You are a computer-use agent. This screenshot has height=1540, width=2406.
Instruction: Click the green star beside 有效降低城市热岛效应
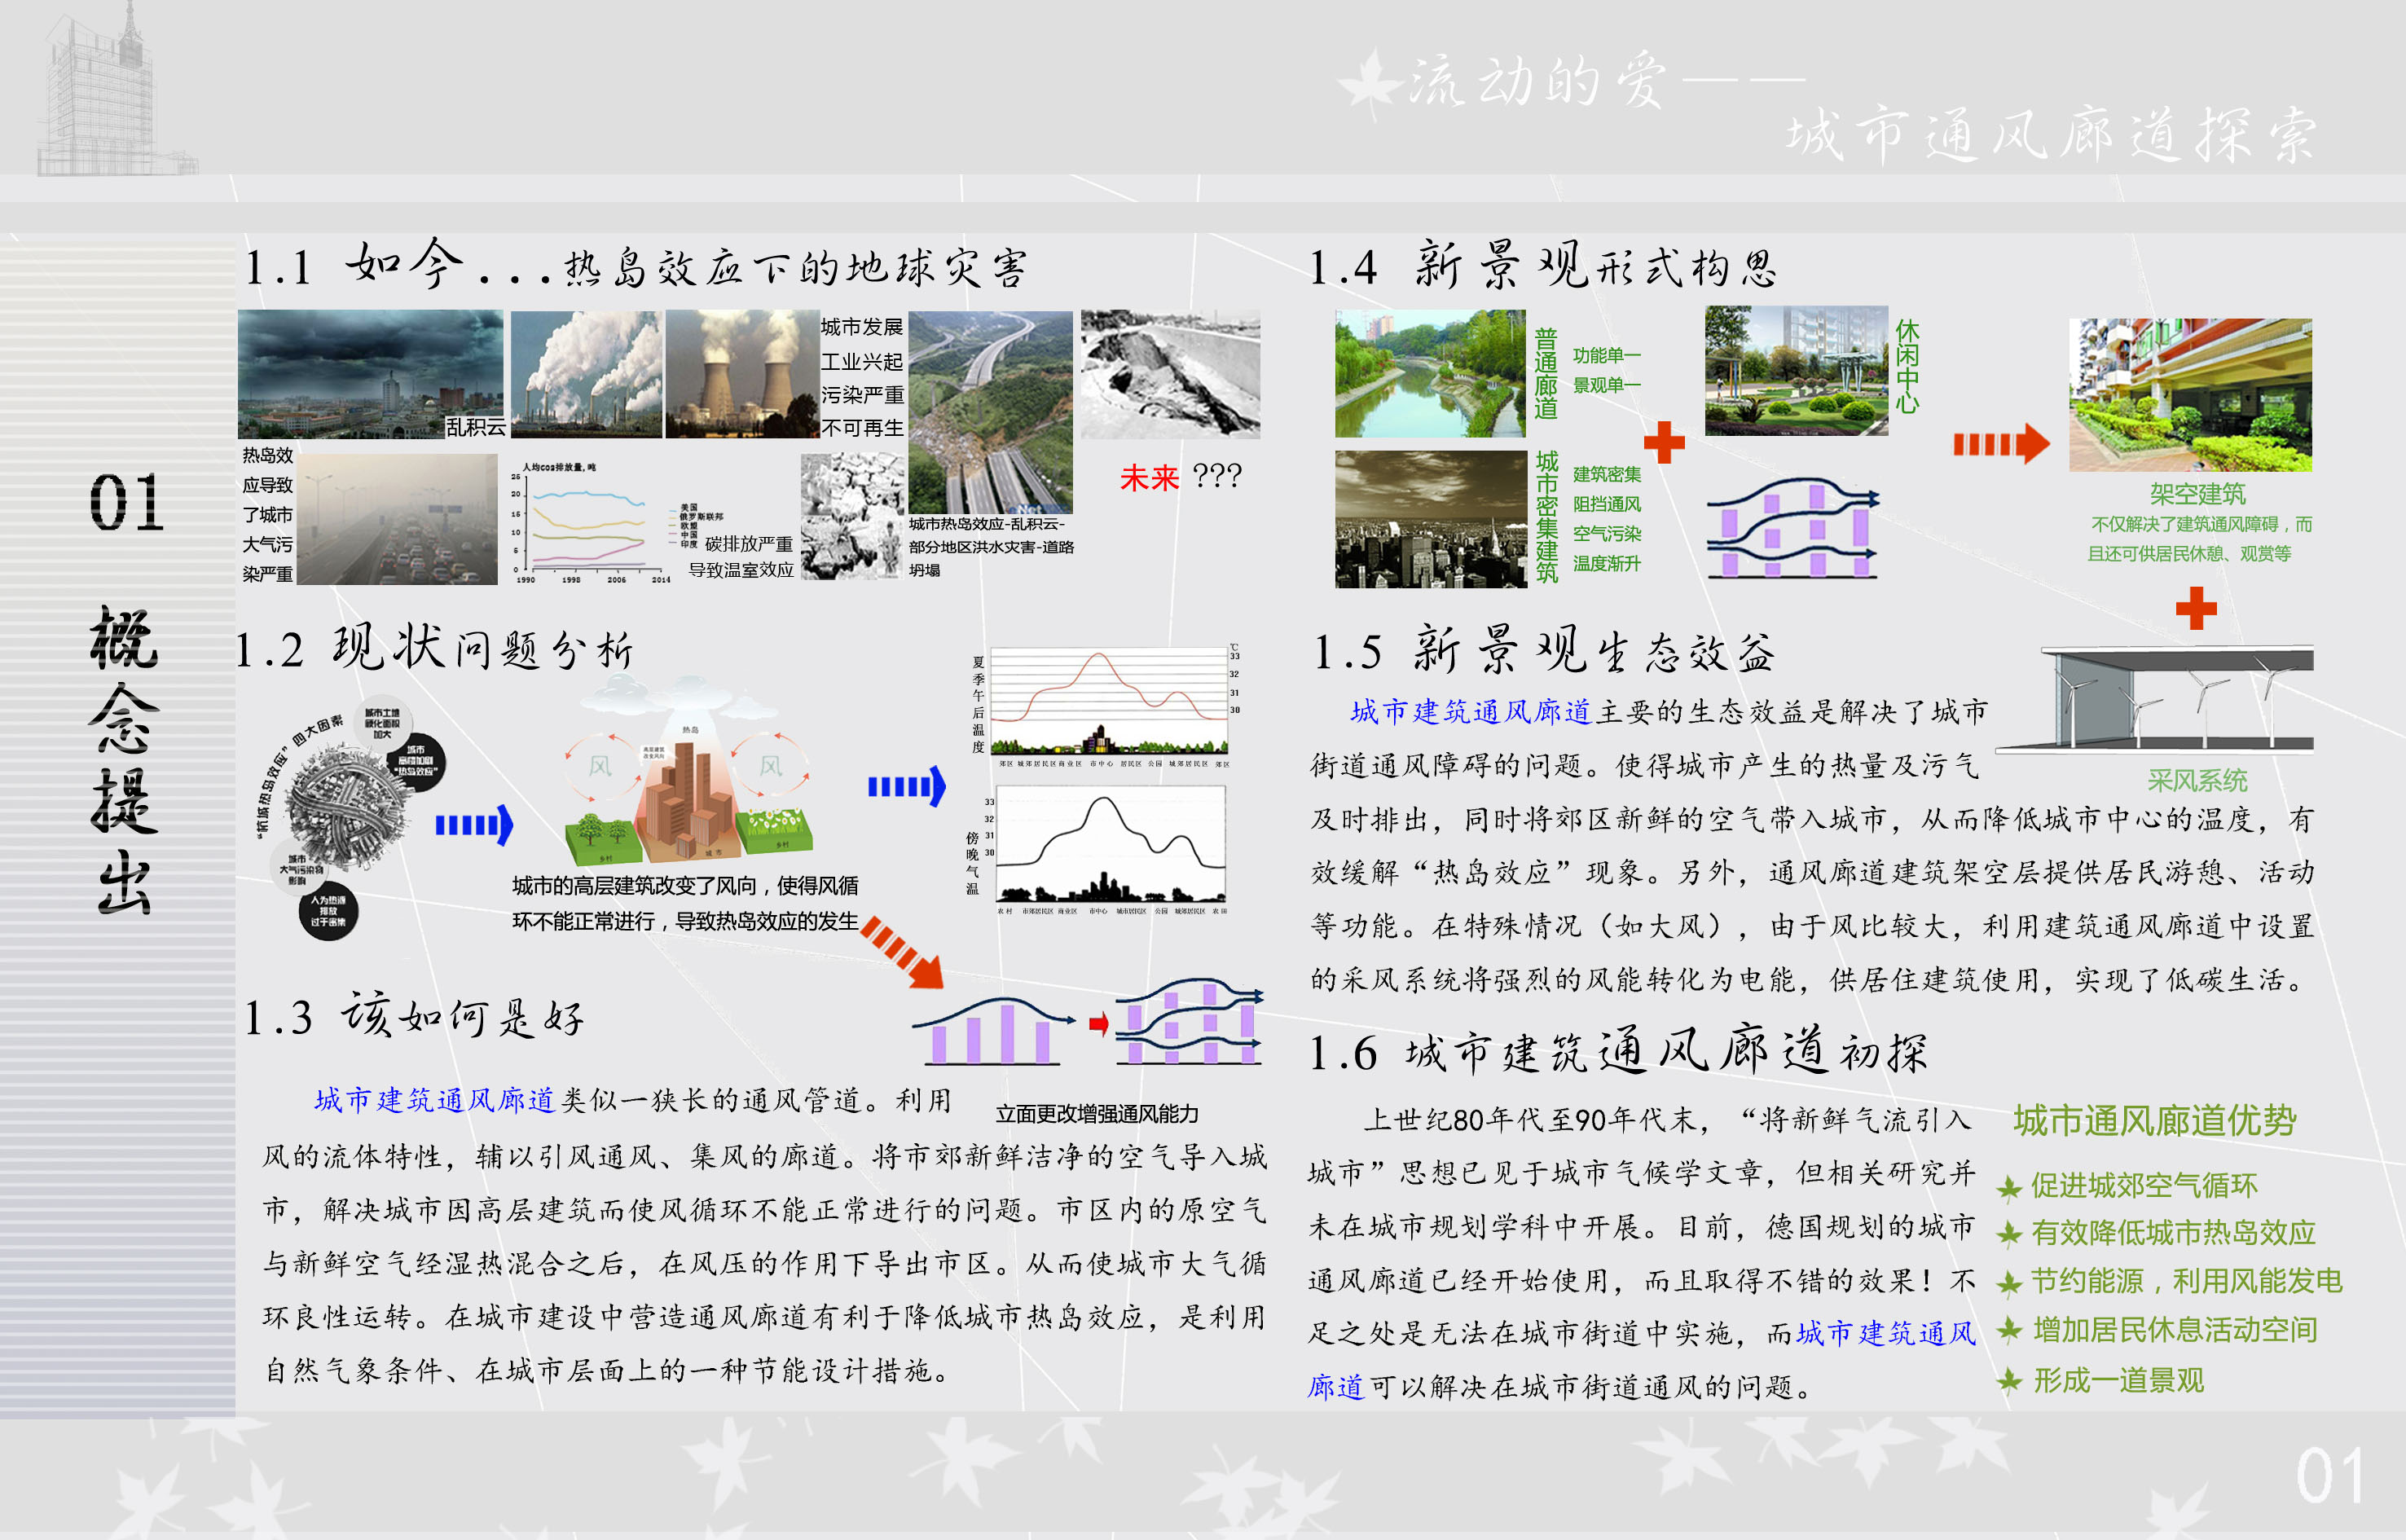coord(2009,1234)
